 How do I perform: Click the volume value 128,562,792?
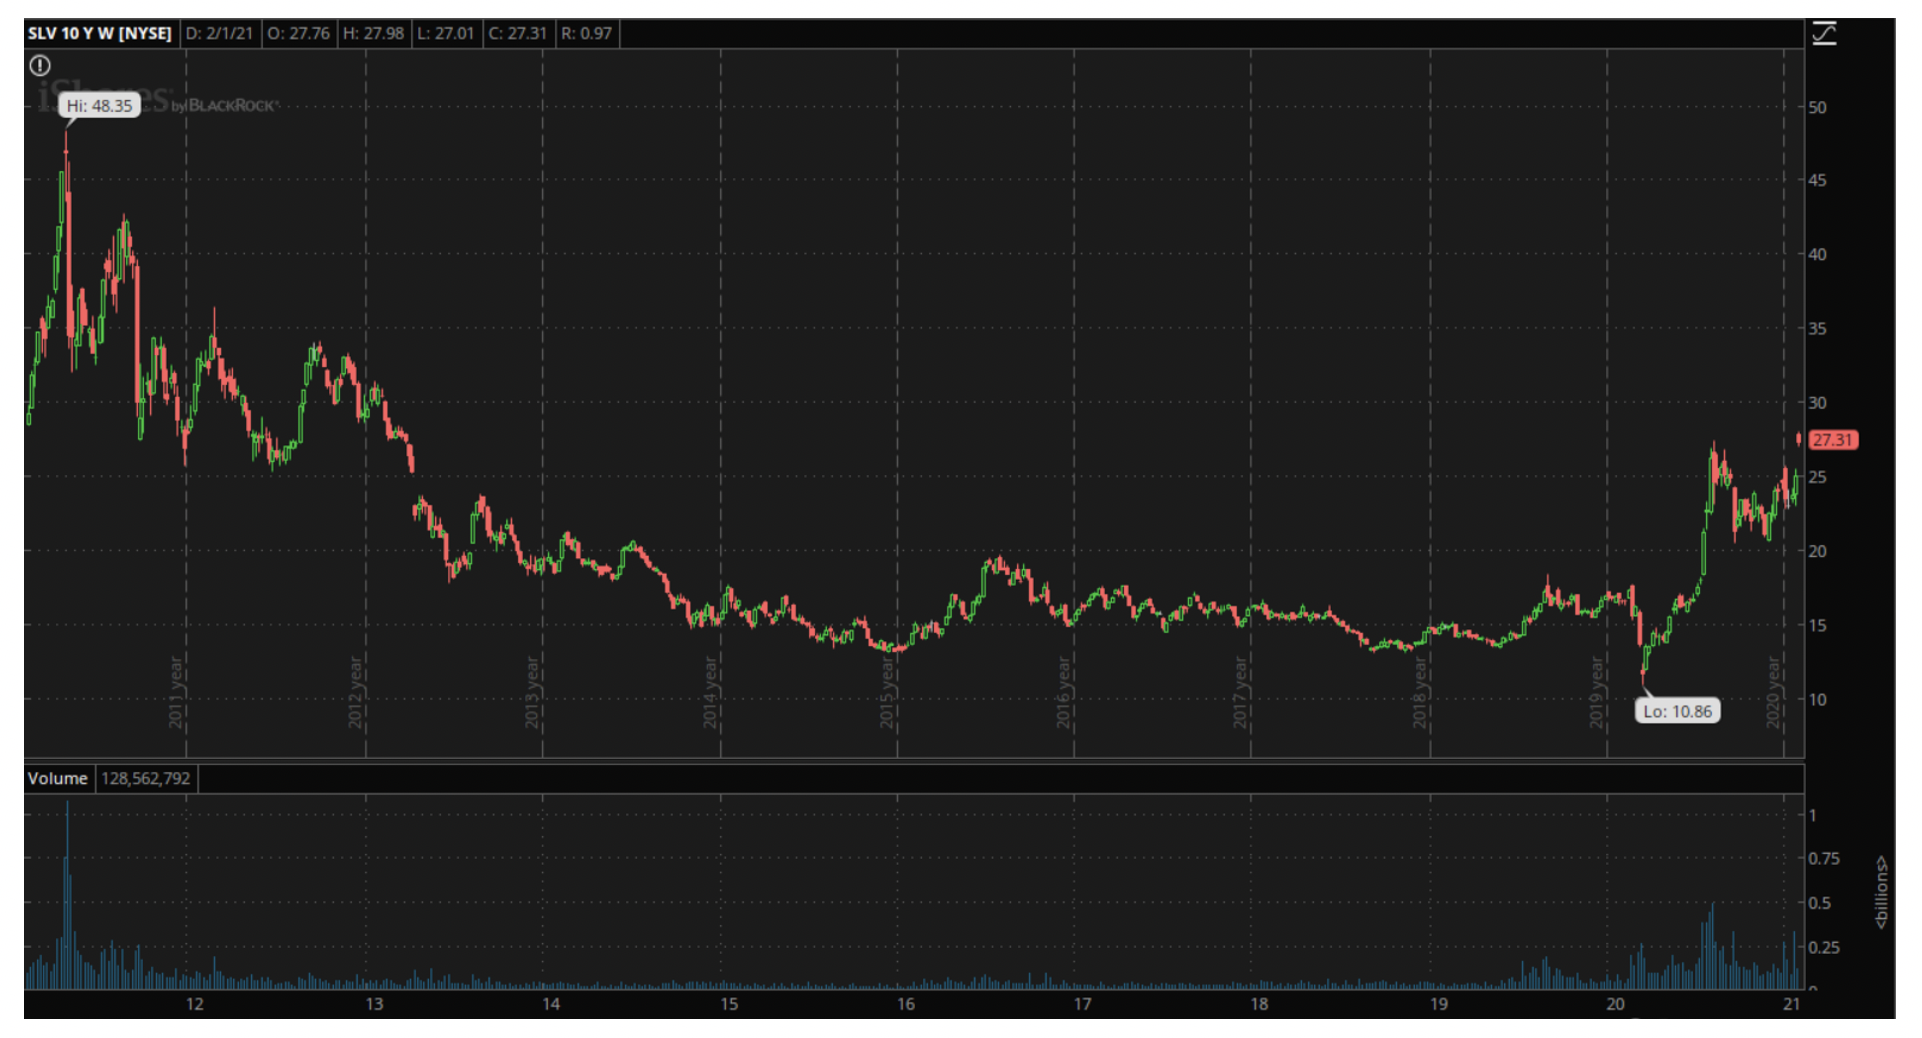click(x=146, y=778)
